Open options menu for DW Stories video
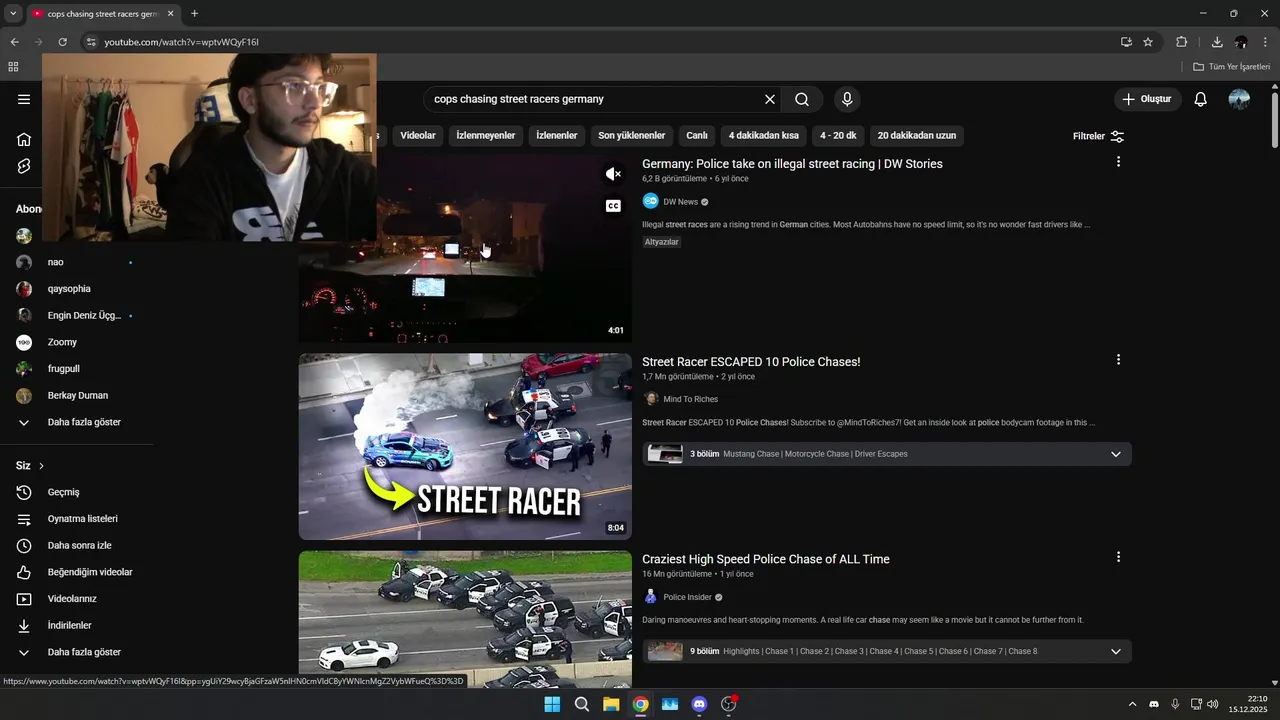 coord(1118,162)
